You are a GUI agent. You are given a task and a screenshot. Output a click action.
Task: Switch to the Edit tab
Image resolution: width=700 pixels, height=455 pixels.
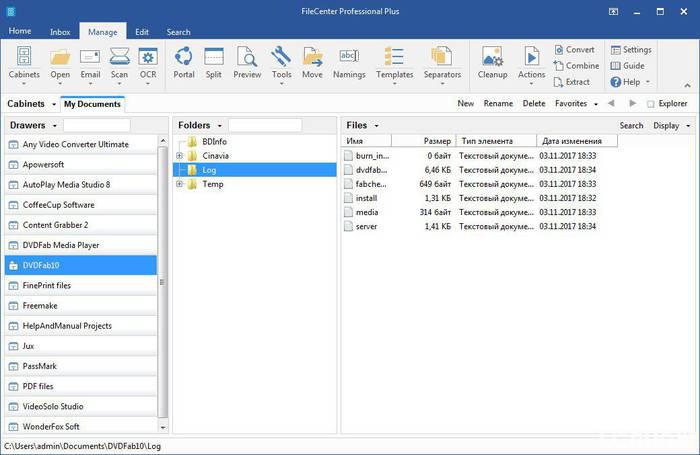coord(142,32)
